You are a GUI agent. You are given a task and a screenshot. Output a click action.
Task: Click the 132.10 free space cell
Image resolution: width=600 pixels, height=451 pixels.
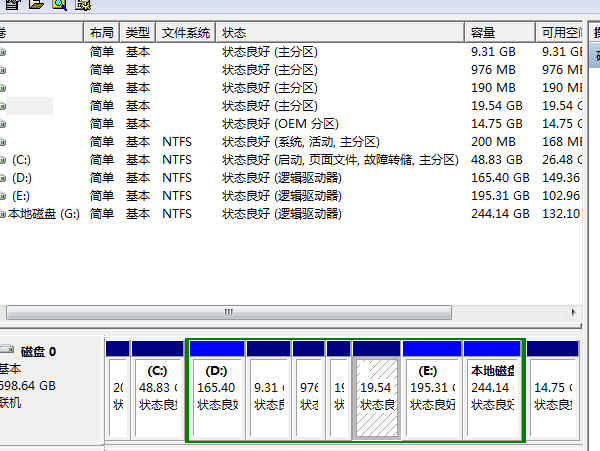[x=561, y=213]
